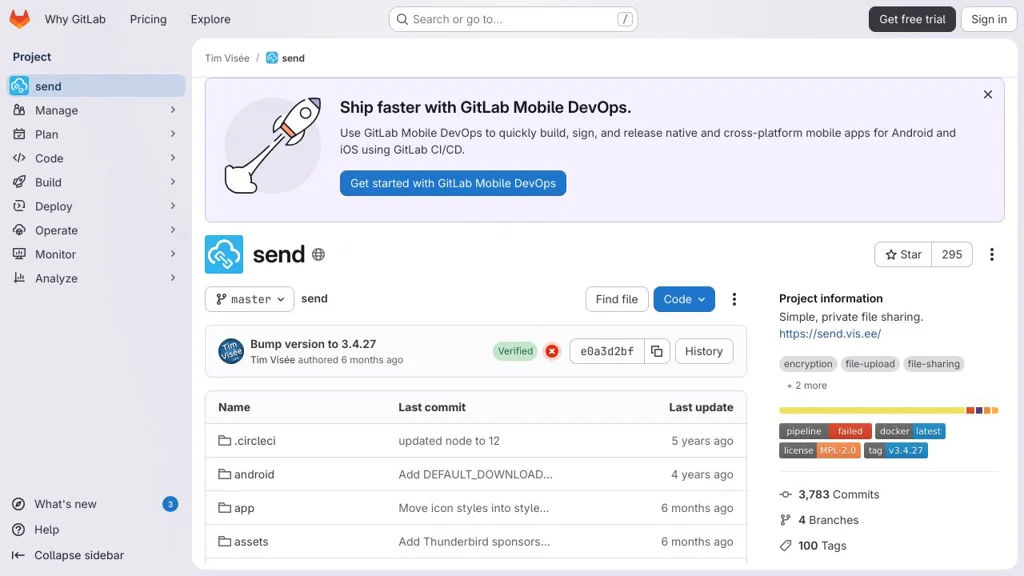Open repository actions kebab next to Code
Image resolution: width=1024 pixels, height=576 pixels.
(x=734, y=299)
